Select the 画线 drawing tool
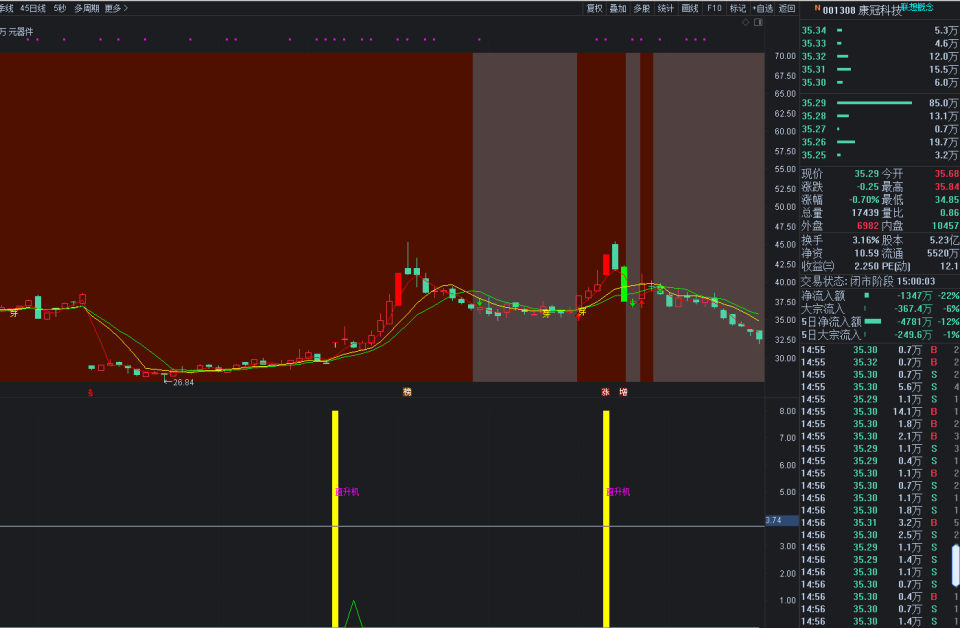960x628 pixels. 690,8
